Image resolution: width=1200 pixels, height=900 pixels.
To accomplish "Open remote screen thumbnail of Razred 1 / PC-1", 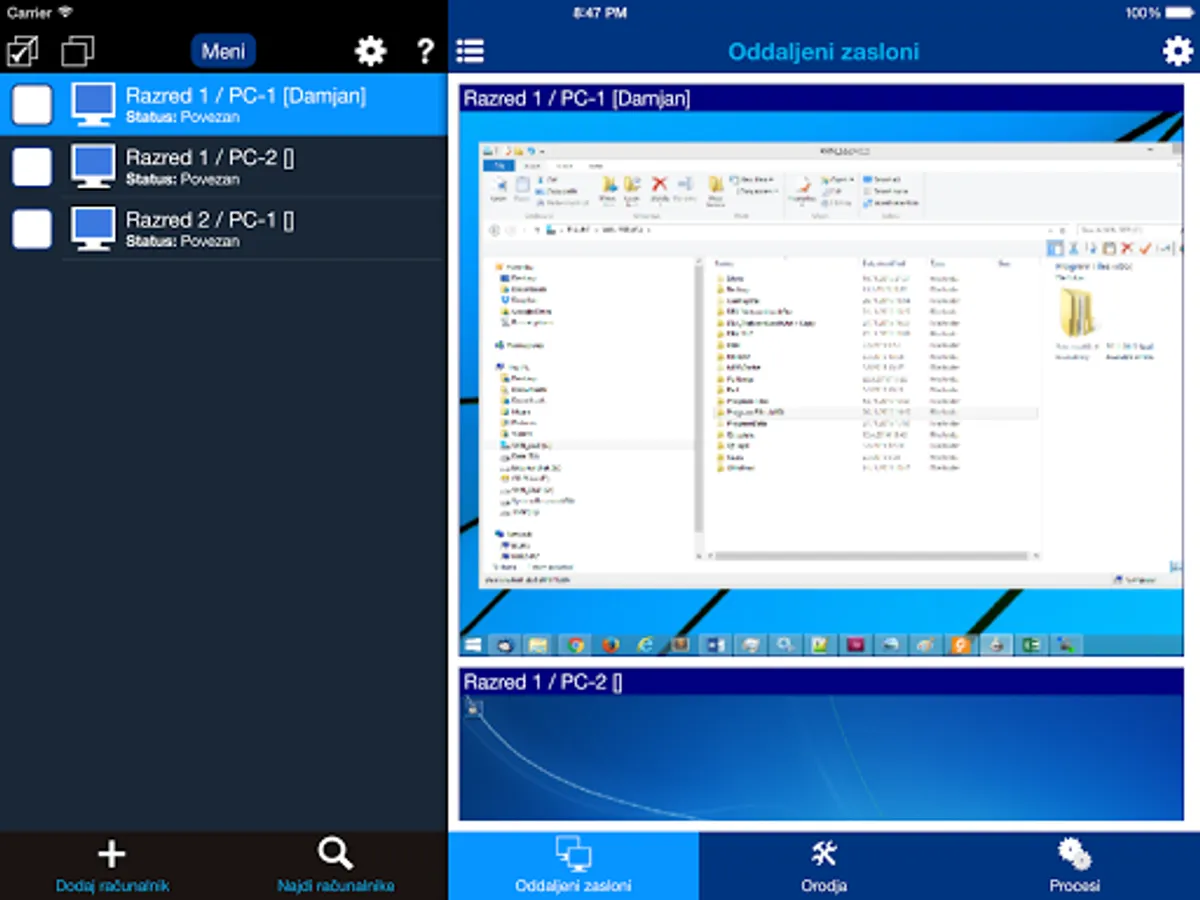I will (x=821, y=383).
